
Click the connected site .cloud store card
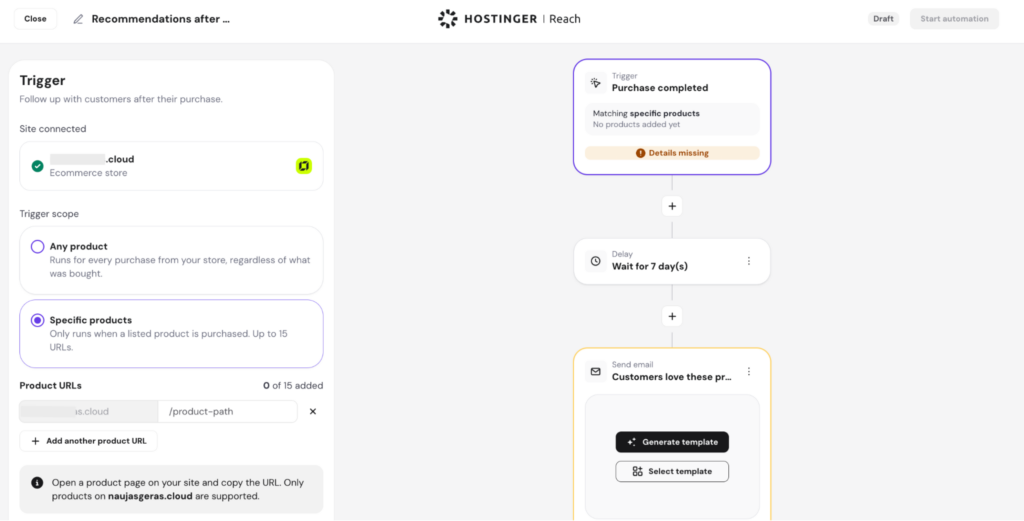click(x=171, y=166)
